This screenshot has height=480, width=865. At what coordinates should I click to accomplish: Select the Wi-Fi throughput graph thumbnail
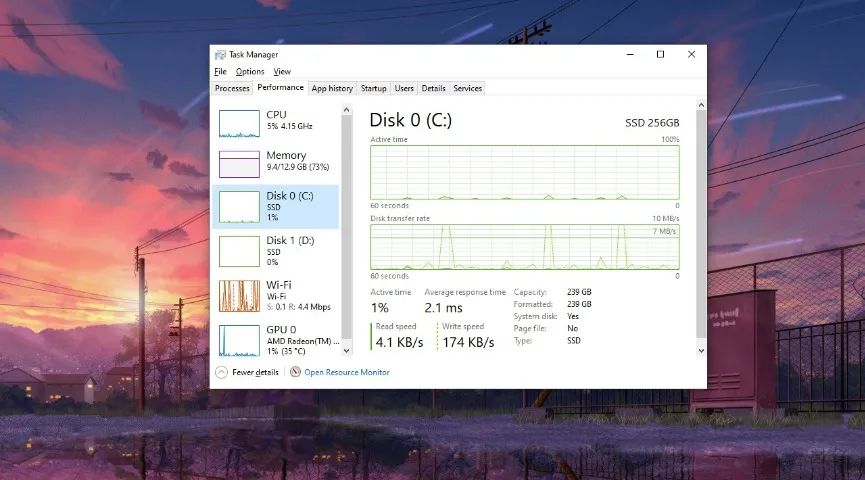239,296
